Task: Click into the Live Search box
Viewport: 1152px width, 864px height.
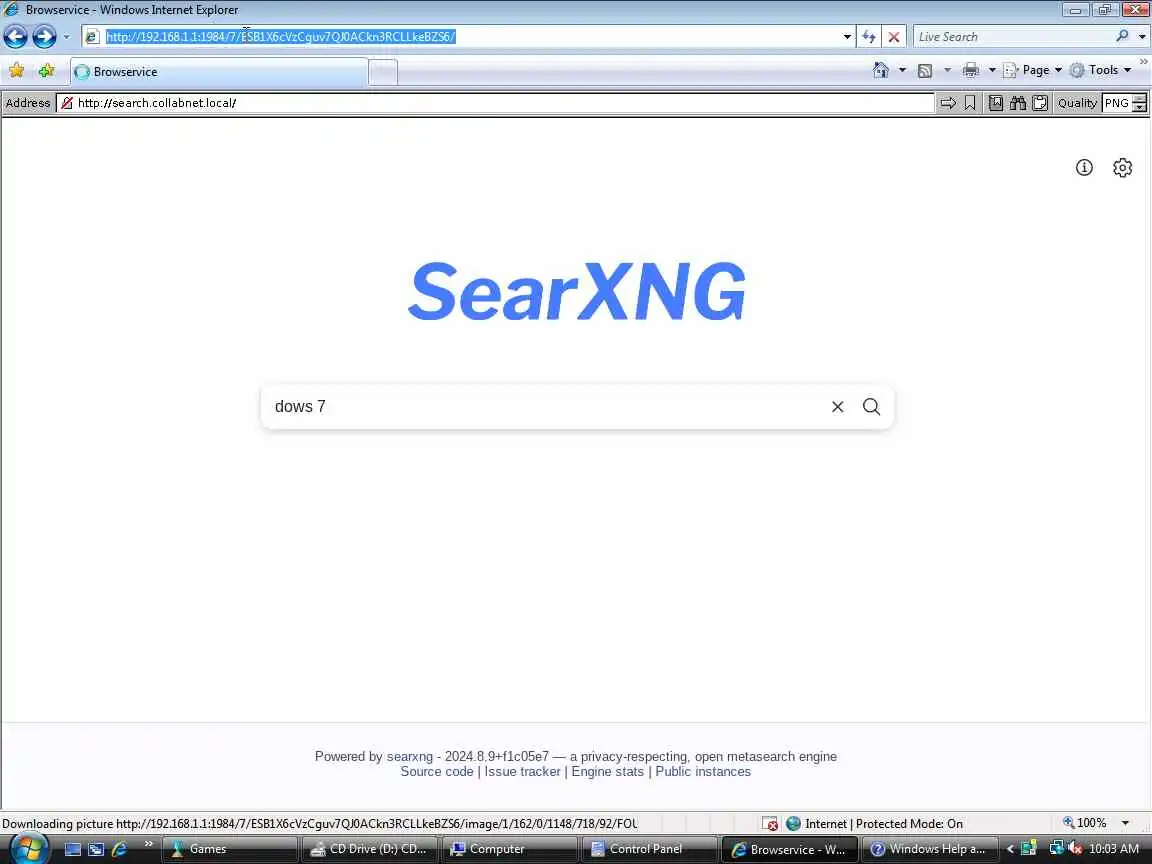Action: pyautogui.click(x=1014, y=37)
